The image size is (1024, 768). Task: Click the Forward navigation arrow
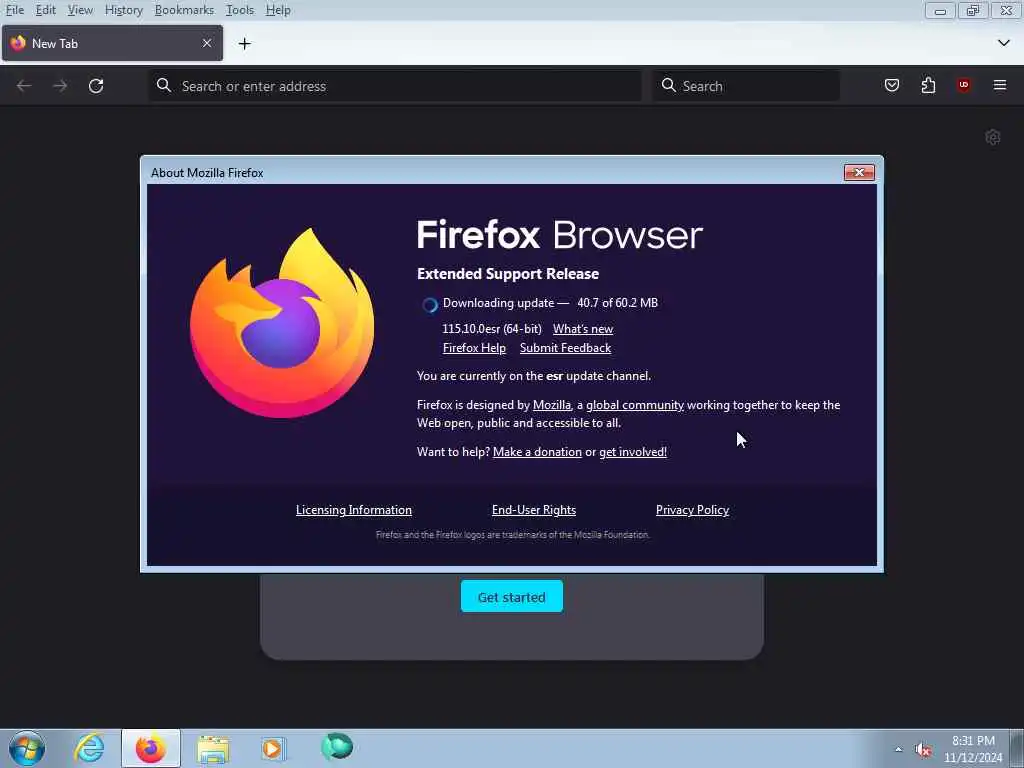[x=60, y=86]
